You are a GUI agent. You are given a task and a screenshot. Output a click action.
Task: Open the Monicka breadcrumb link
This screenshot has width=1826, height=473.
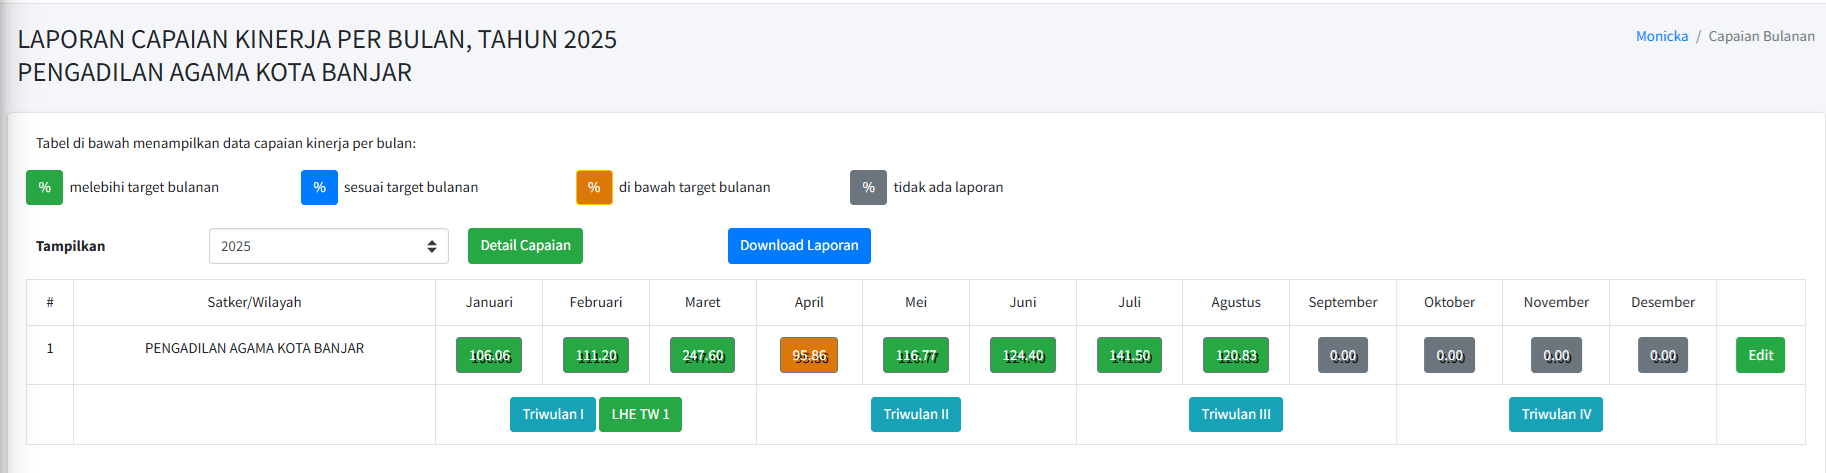(x=1661, y=36)
